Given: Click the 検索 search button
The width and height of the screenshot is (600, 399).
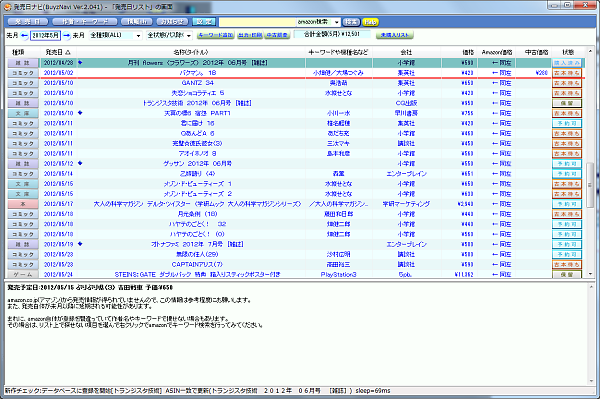Looking at the screenshot, I should 351,22.
